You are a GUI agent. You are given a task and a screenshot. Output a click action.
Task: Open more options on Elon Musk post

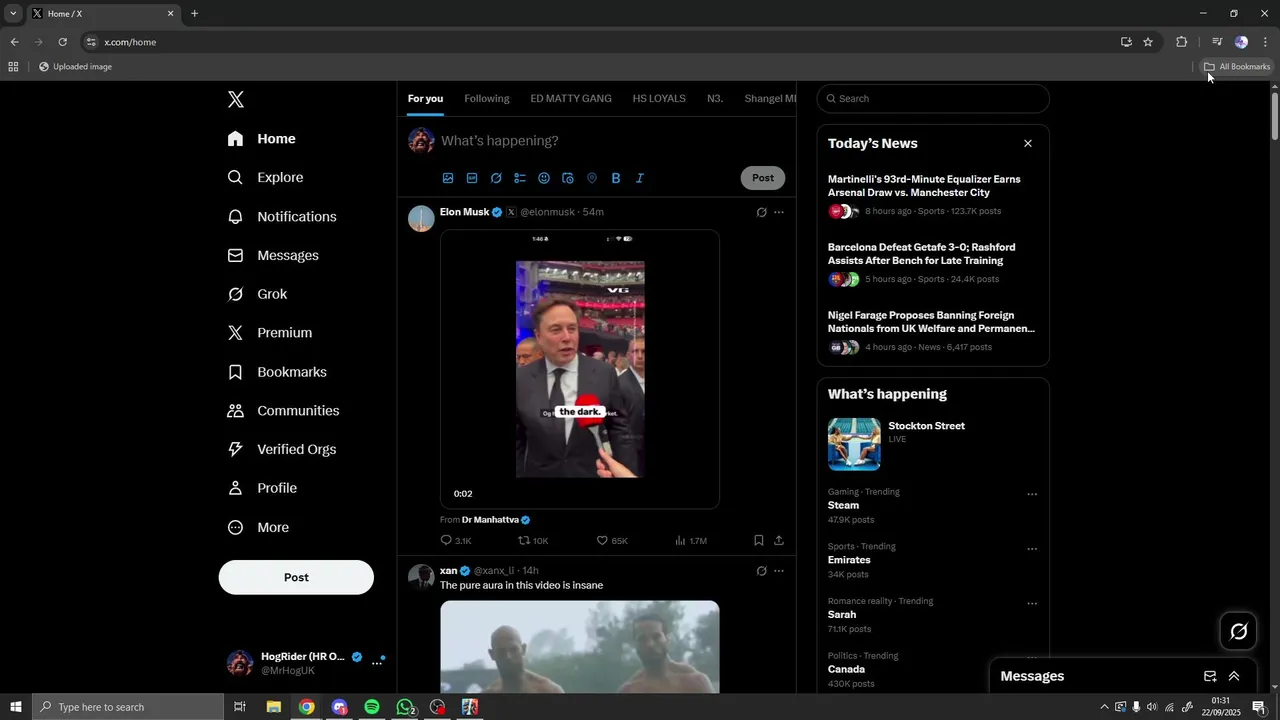(x=779, y=212)
